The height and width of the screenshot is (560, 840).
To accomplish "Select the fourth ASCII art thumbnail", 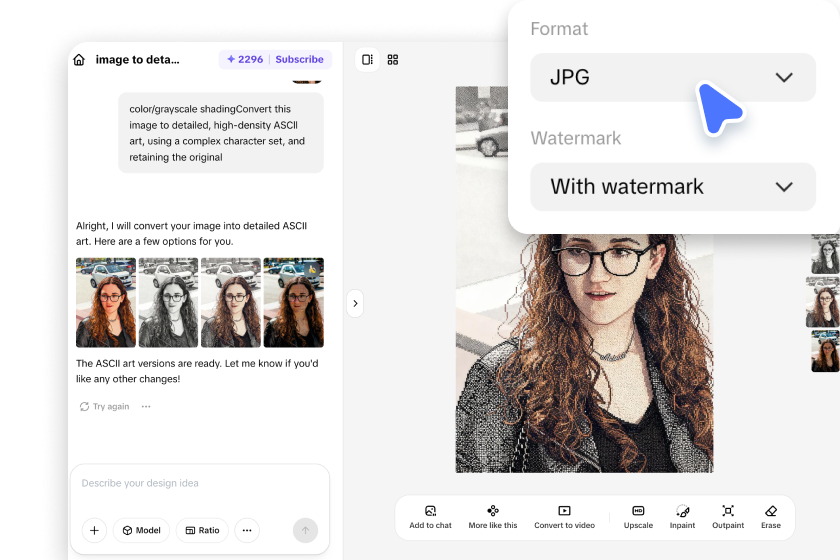I will 294,302.
